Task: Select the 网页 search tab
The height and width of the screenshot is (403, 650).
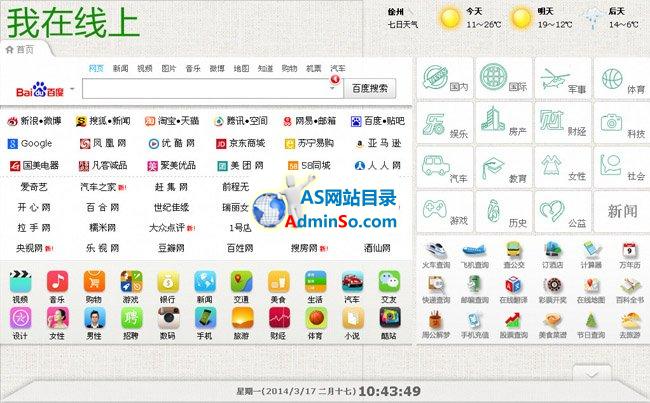Action: point(96,68)
